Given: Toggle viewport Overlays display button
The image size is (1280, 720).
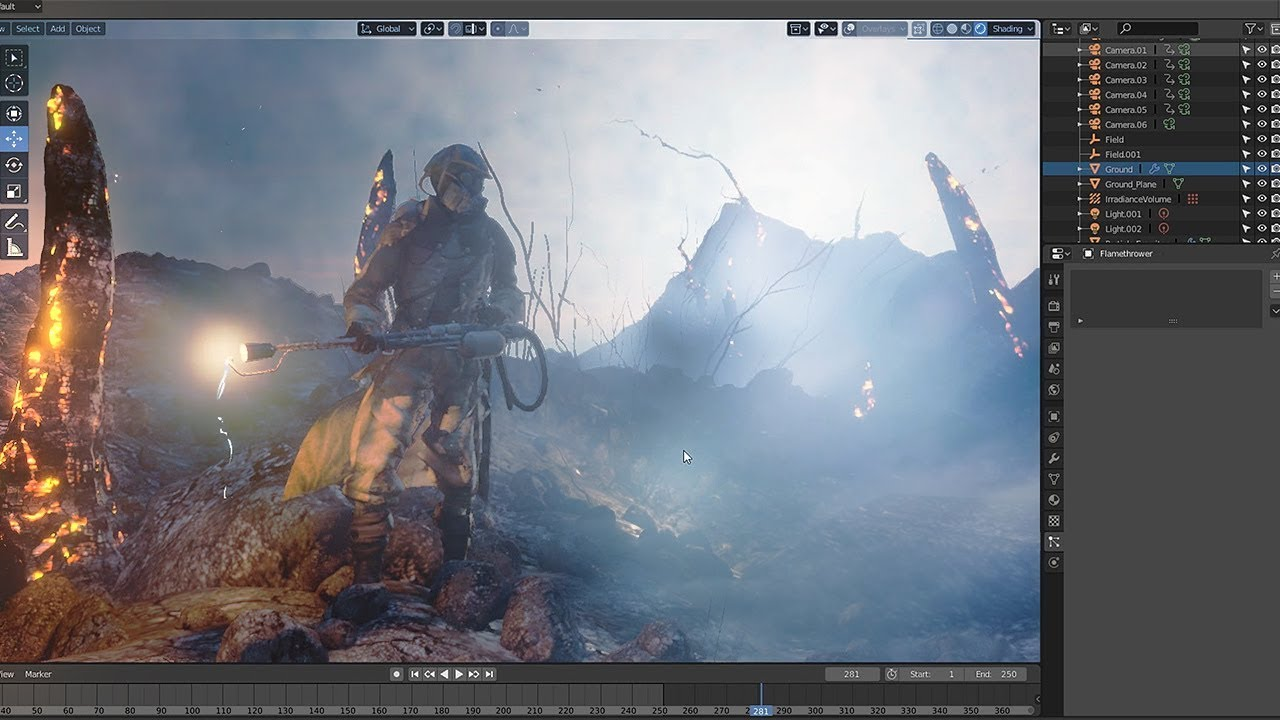Looking at the screenshot, I should [849, 29].
